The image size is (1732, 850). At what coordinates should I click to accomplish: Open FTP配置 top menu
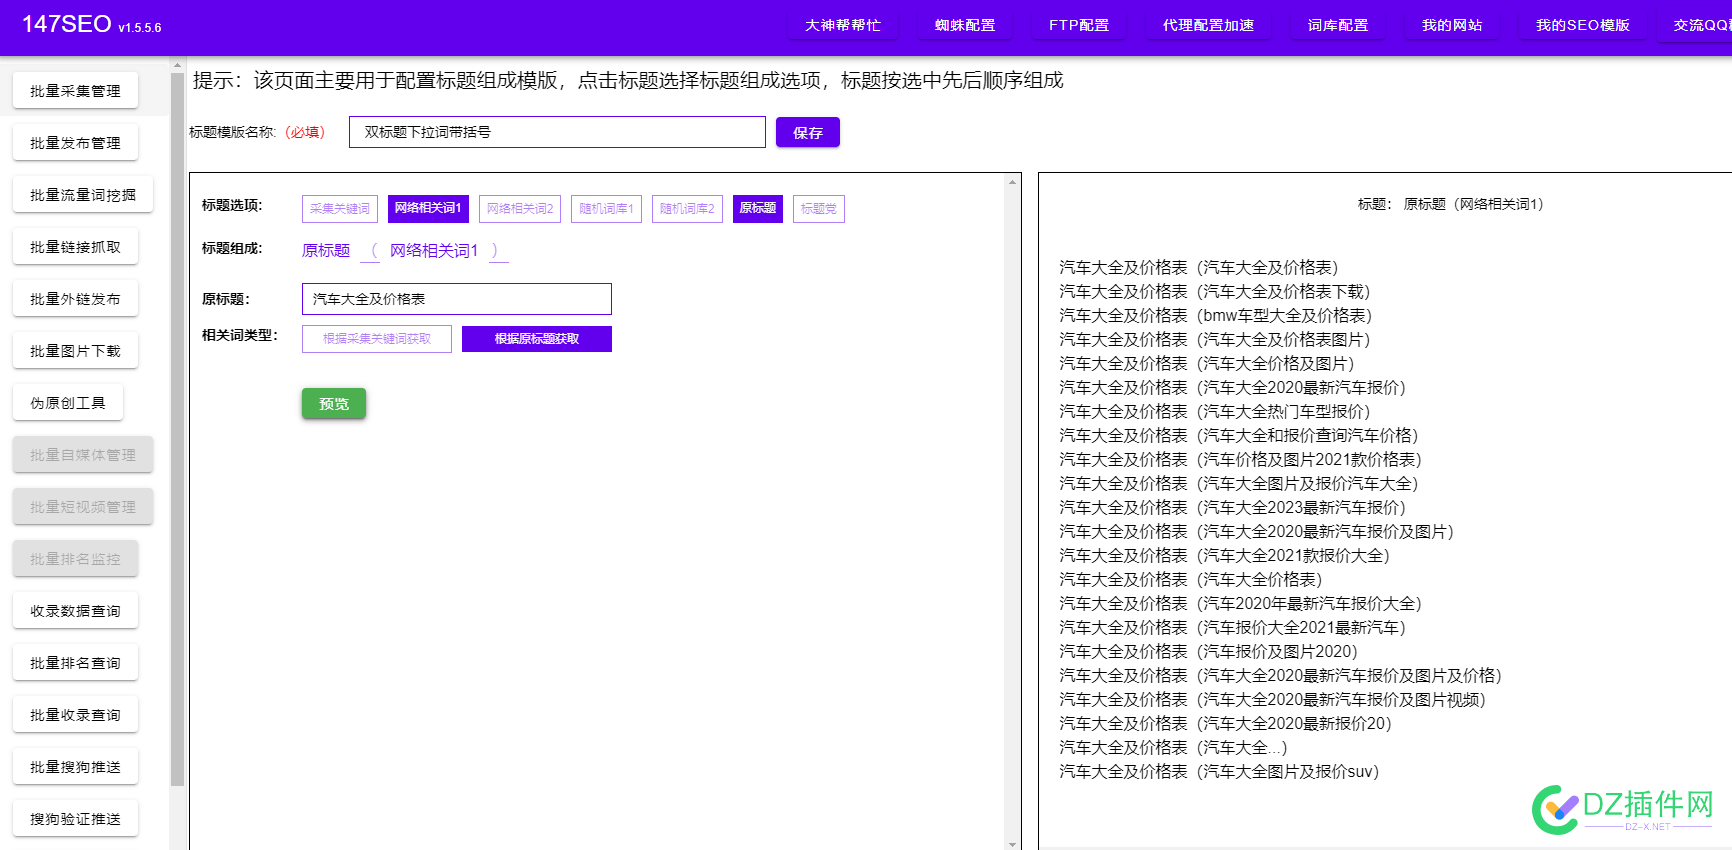[1079, 25]
